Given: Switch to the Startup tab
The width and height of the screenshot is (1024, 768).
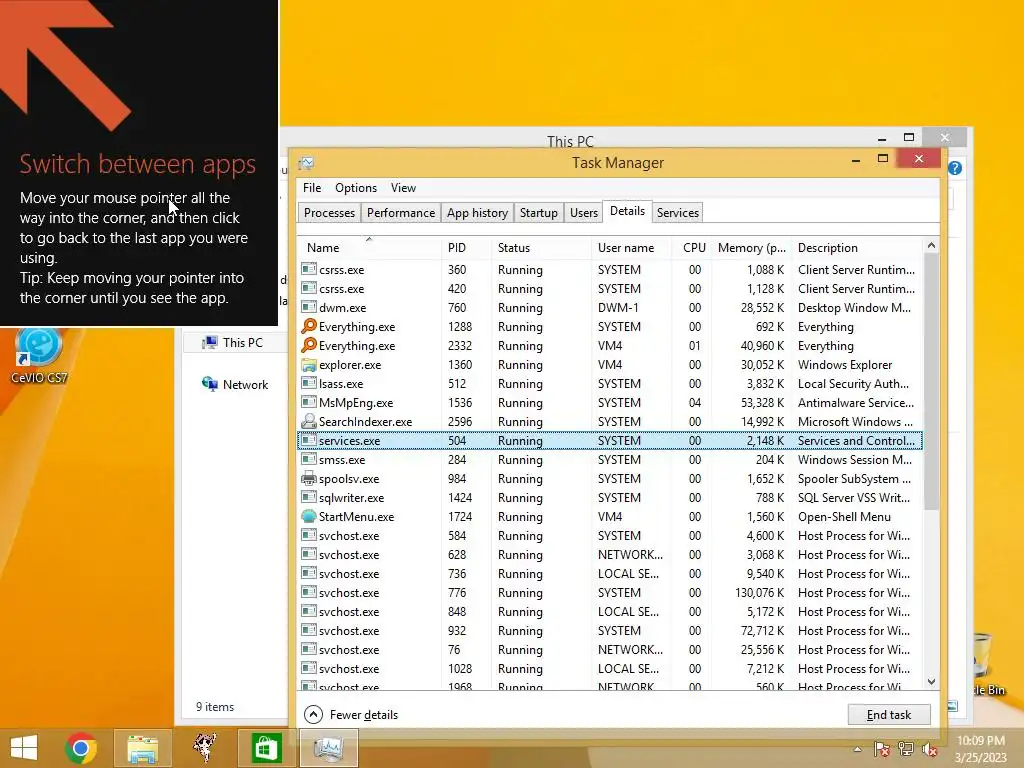Looking at the screenshot, I should click(x=538, y=213).
